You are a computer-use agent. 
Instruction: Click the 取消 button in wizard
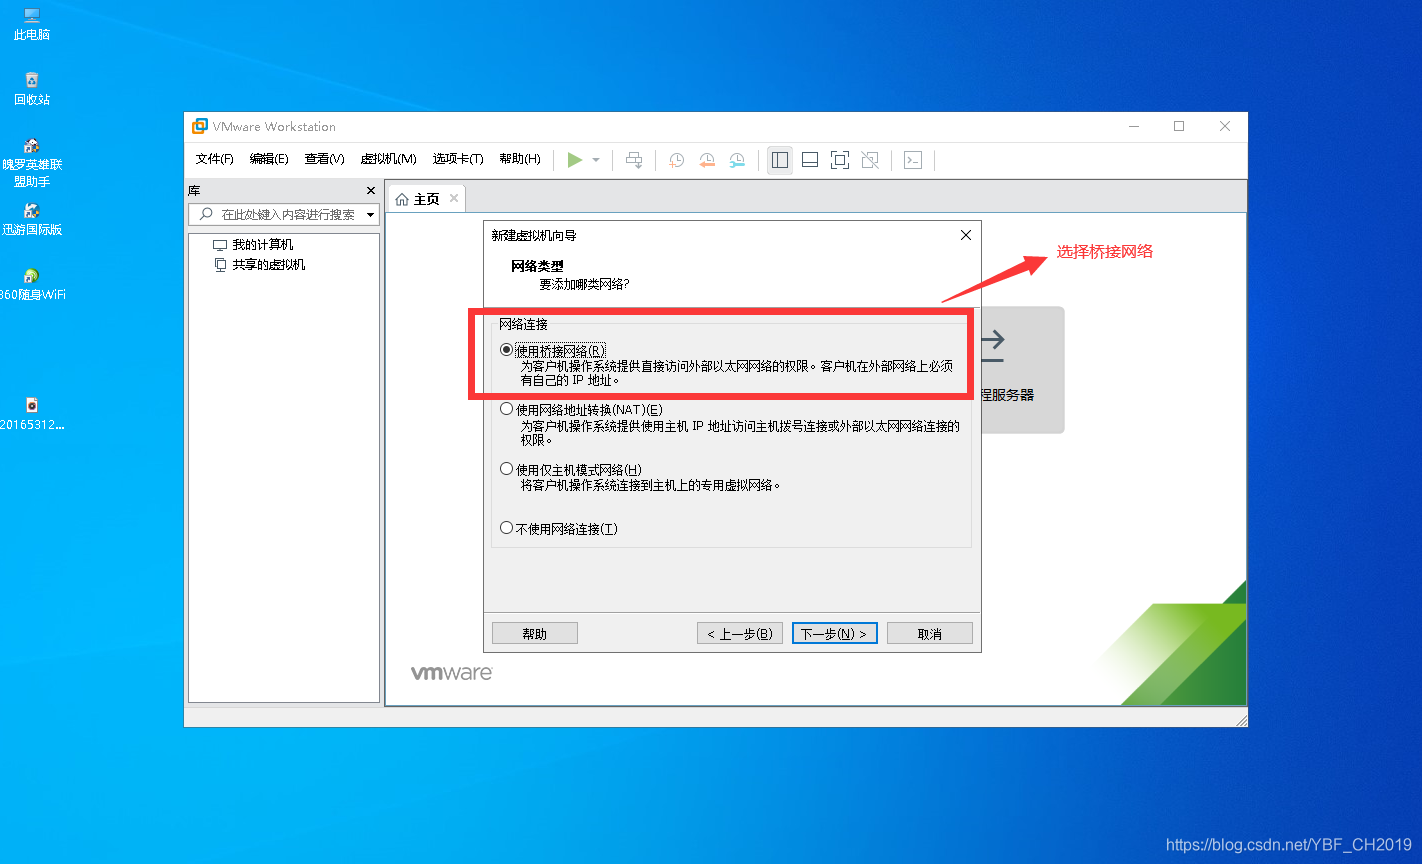[930, 633]
